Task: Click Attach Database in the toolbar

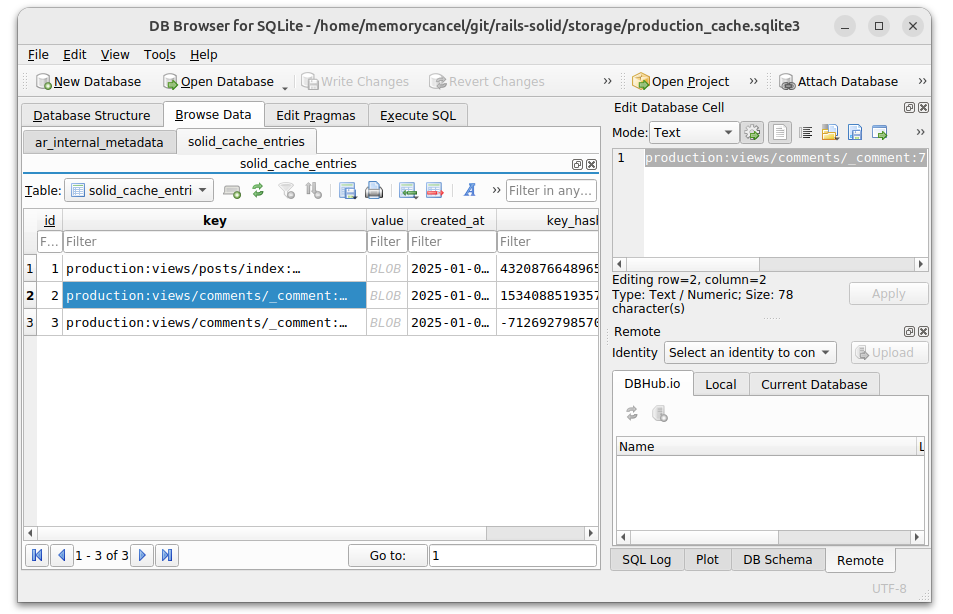Action: pyautogui.click(x=839, y=81)
